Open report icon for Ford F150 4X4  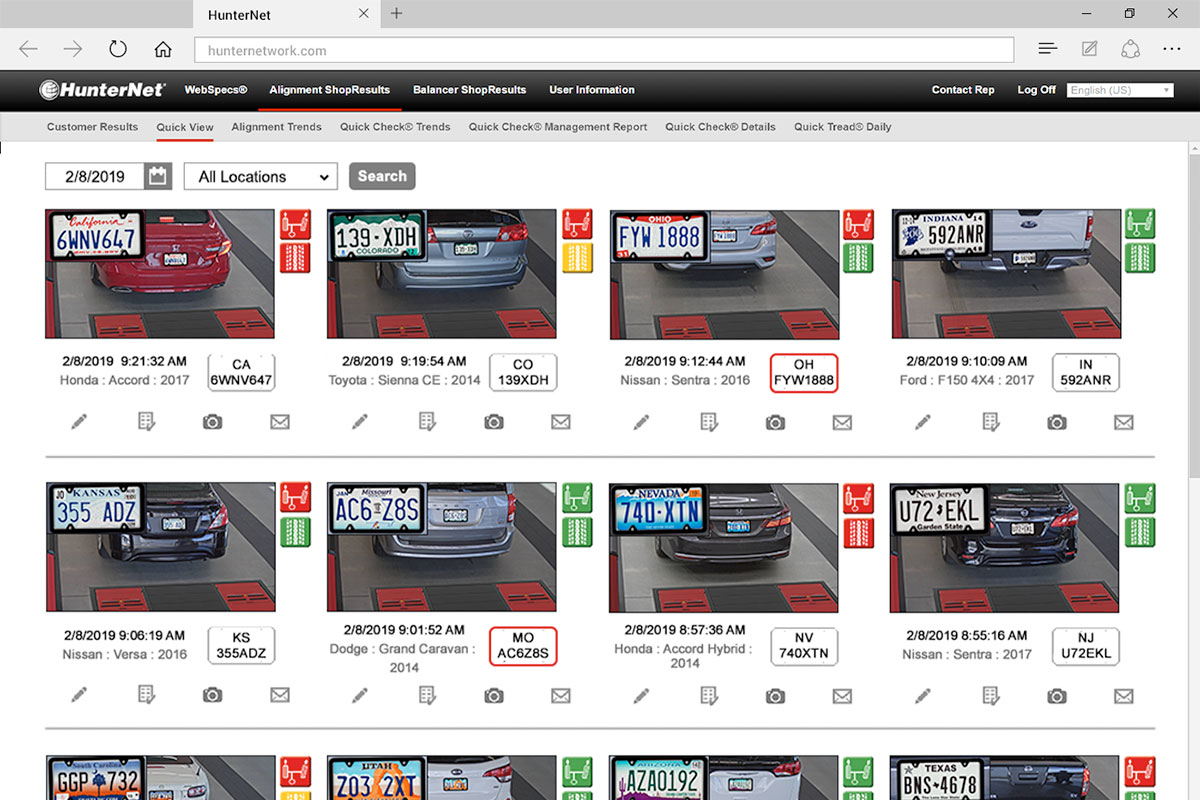[990, 422]
